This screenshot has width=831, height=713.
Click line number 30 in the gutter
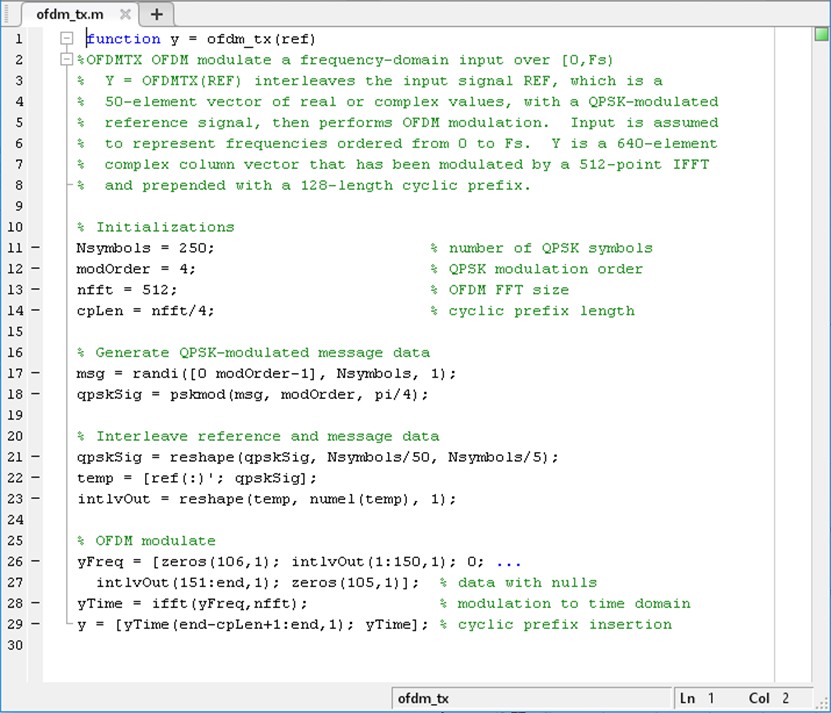tap(15, 645)
